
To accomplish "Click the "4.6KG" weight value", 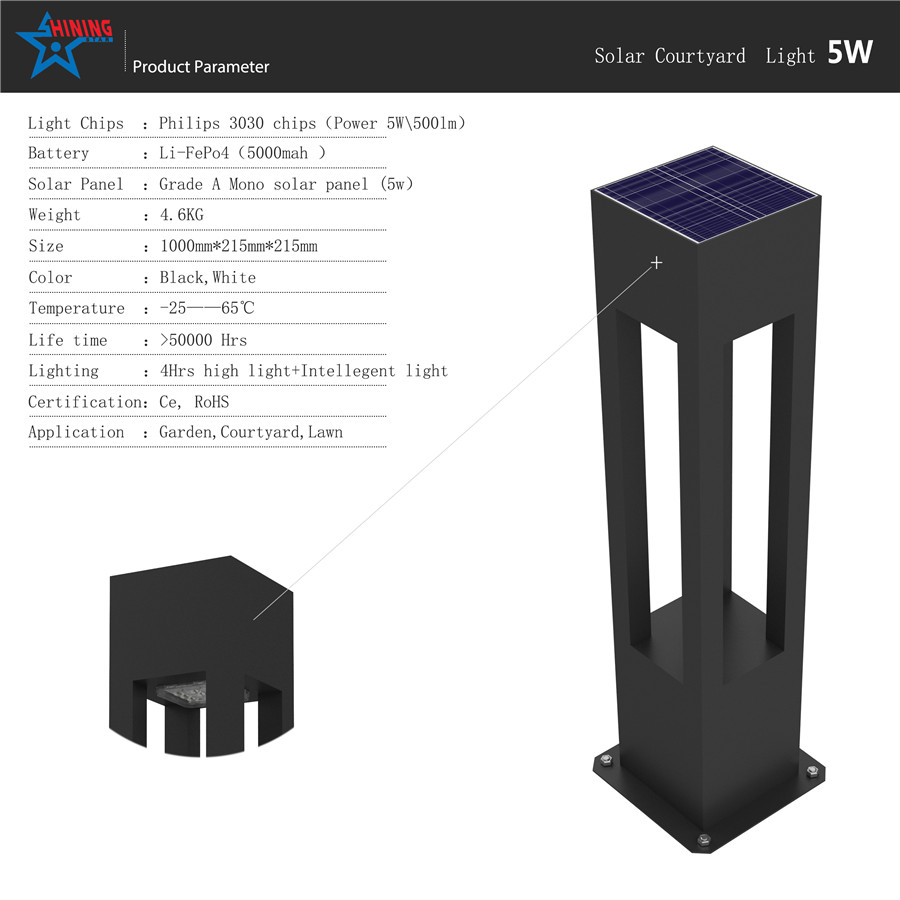I will (181, 215).
